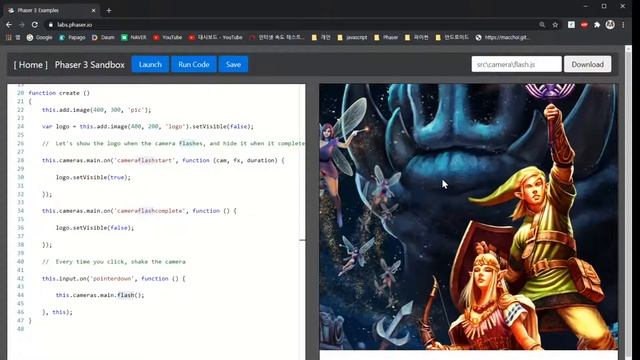640x360 pixels.
Task: Click the 'var logo' declaration line
Action: coord(148,127)
